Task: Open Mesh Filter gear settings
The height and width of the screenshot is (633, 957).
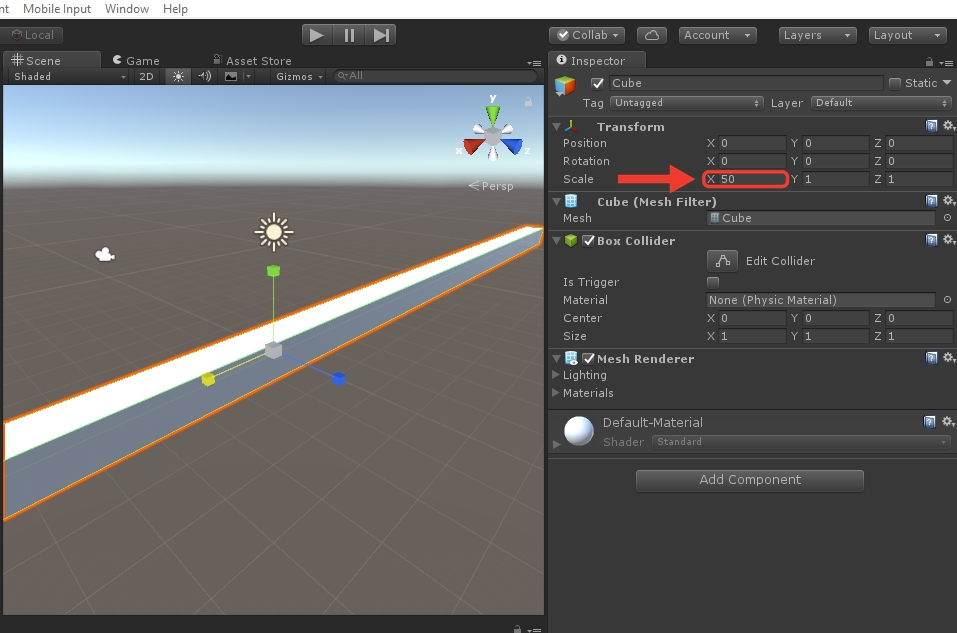Action: pos(948,201)
